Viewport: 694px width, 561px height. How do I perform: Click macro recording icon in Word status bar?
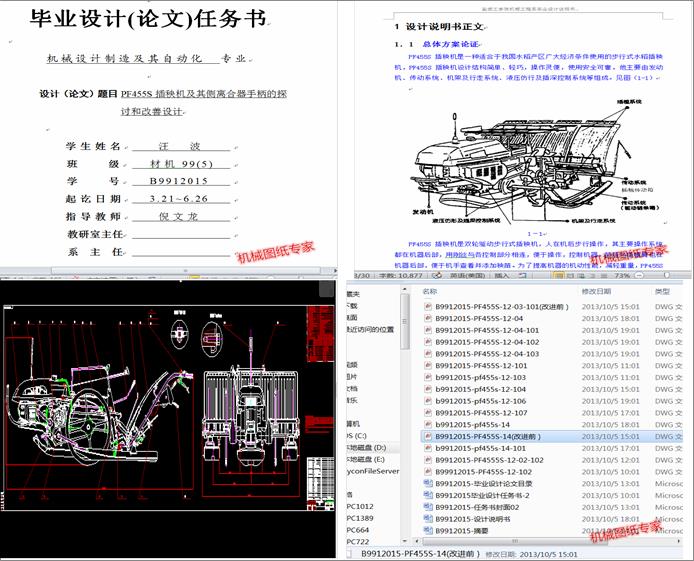coord(523,276)
